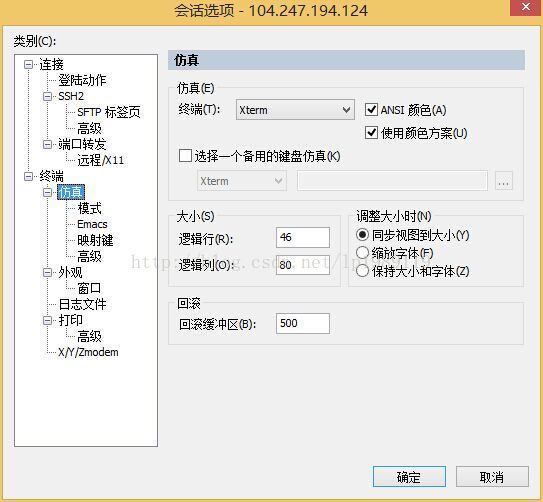The height and width of the screenshot is (502, 543).
Task: Open the 终端(T) Xterm dropdown
Action: [x=295, y=110]
